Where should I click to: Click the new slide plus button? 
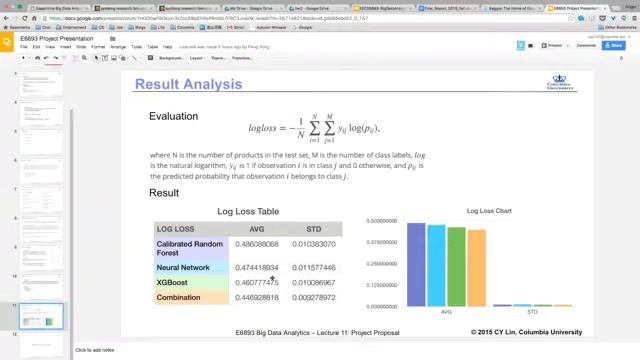(x=23, y=58)
